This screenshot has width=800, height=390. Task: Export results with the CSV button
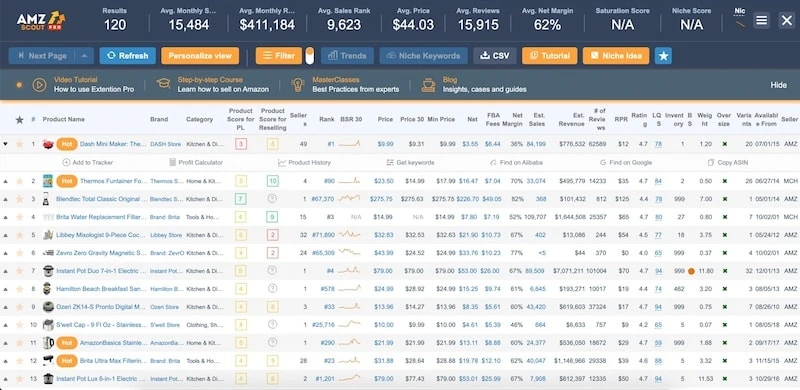(x=495, y=56)
